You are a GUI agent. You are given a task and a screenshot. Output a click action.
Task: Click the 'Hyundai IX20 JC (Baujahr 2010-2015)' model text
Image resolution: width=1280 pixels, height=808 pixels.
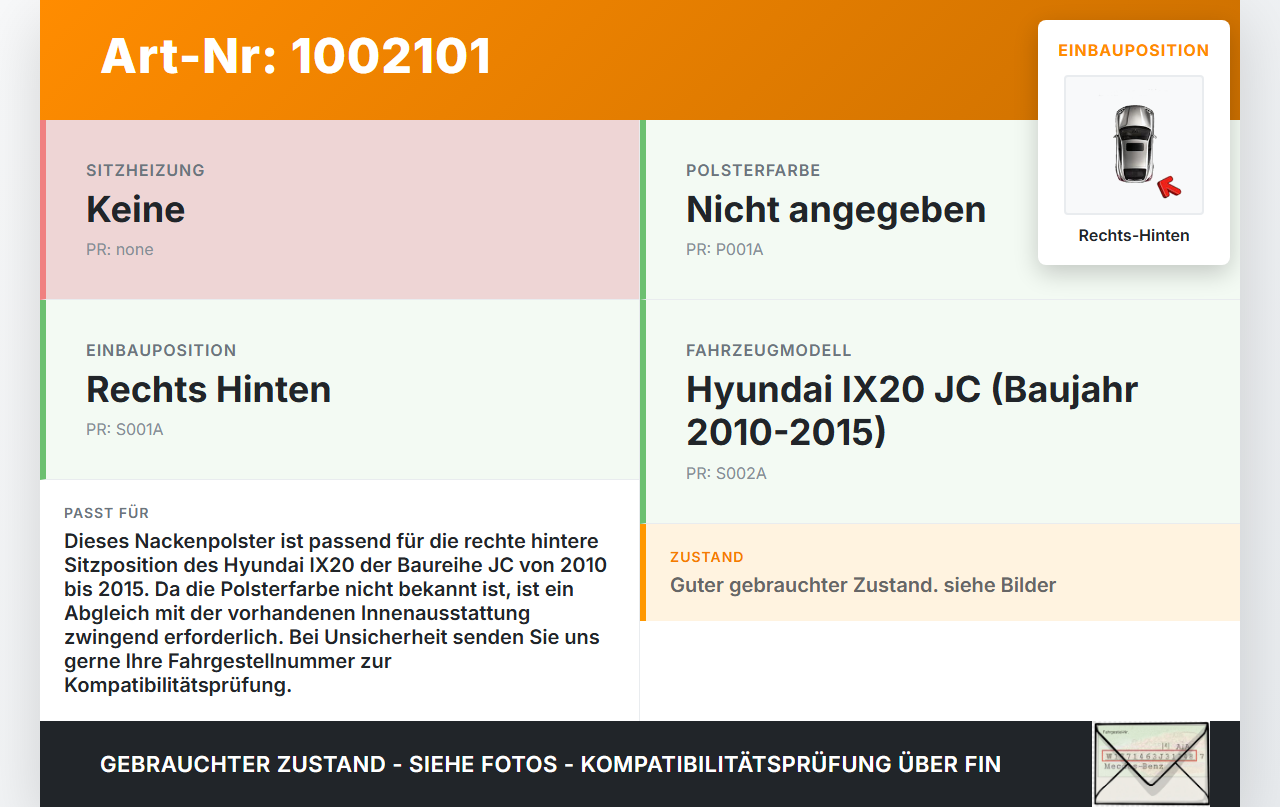[912, 410]
